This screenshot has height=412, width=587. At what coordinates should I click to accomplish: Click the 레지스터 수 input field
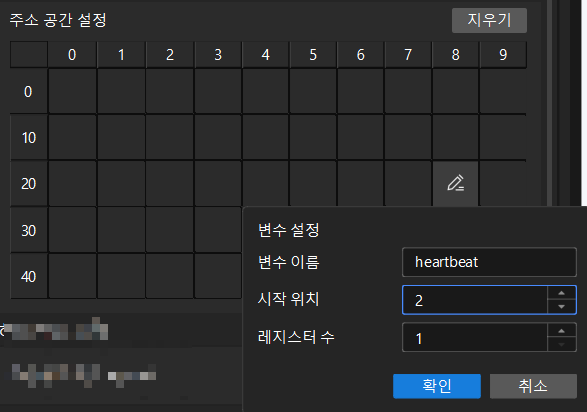475,338
